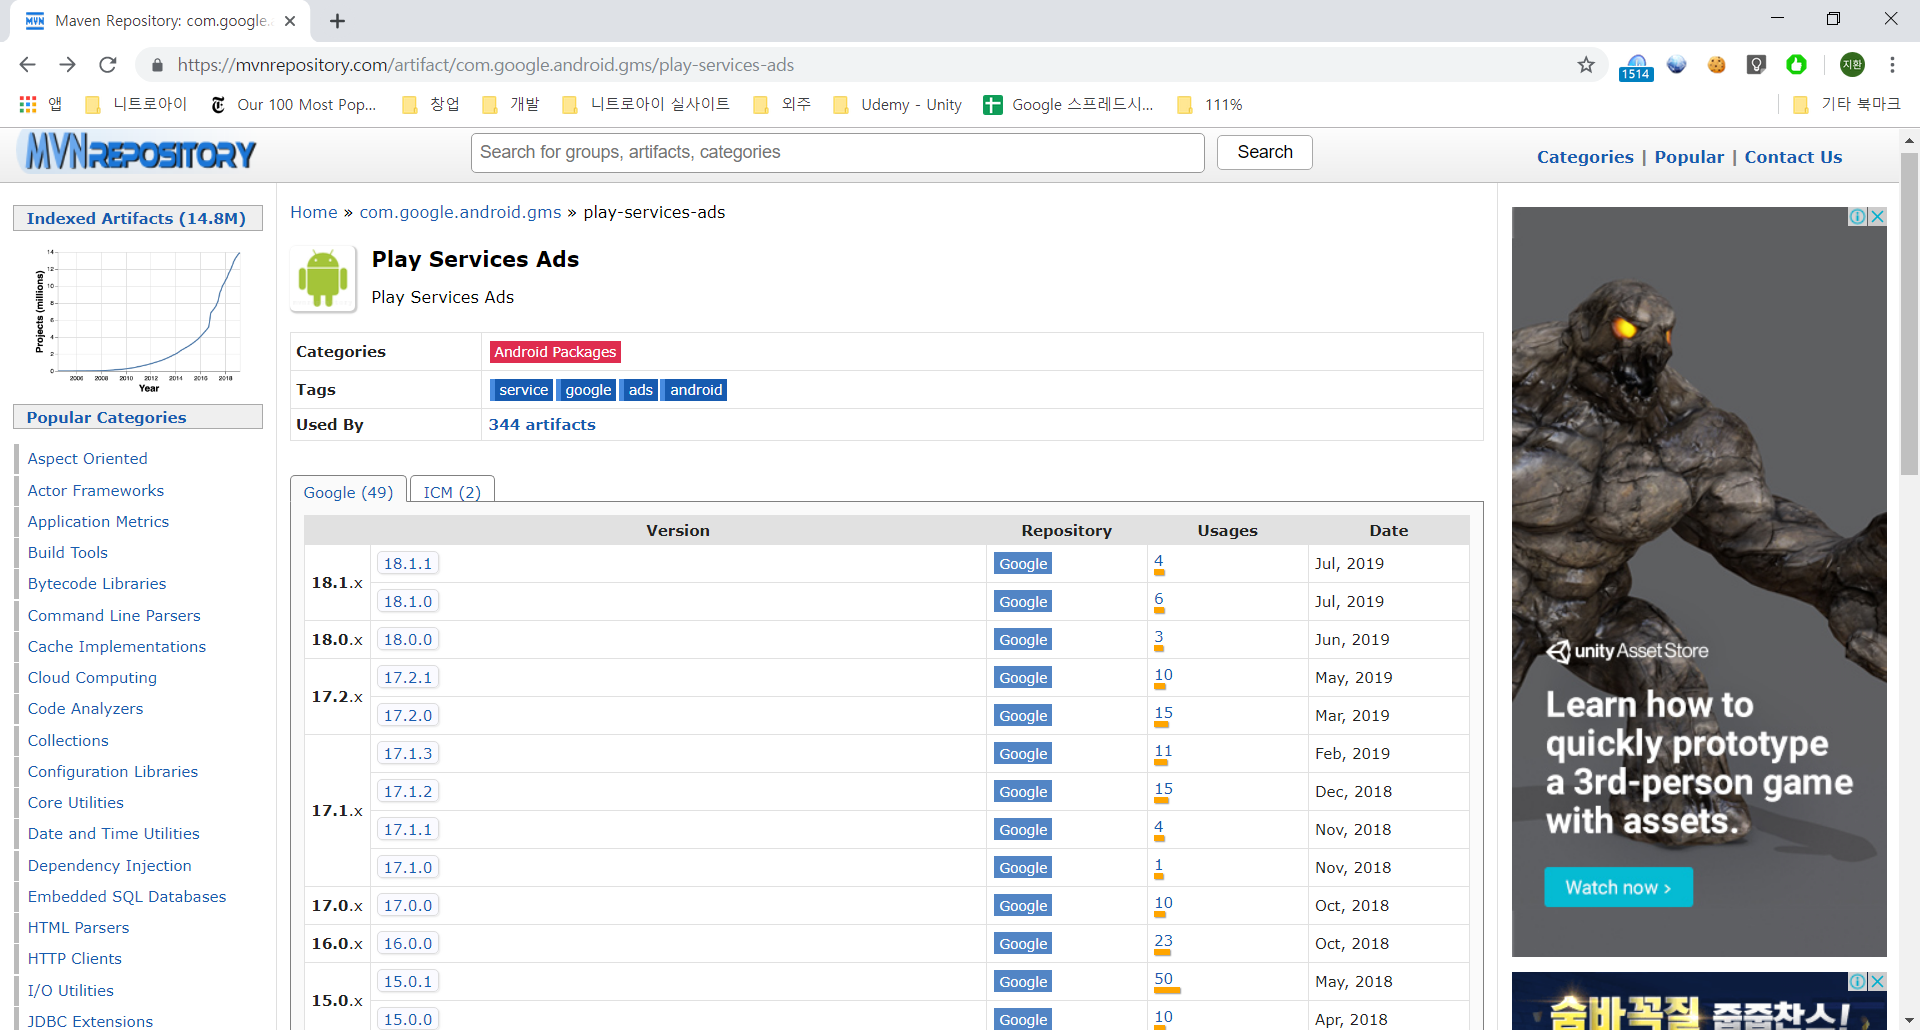Viewport: 1920px width, 1030px height.
Task: Open the 111% bookmark folder
Action: [x=1210, y=104]
